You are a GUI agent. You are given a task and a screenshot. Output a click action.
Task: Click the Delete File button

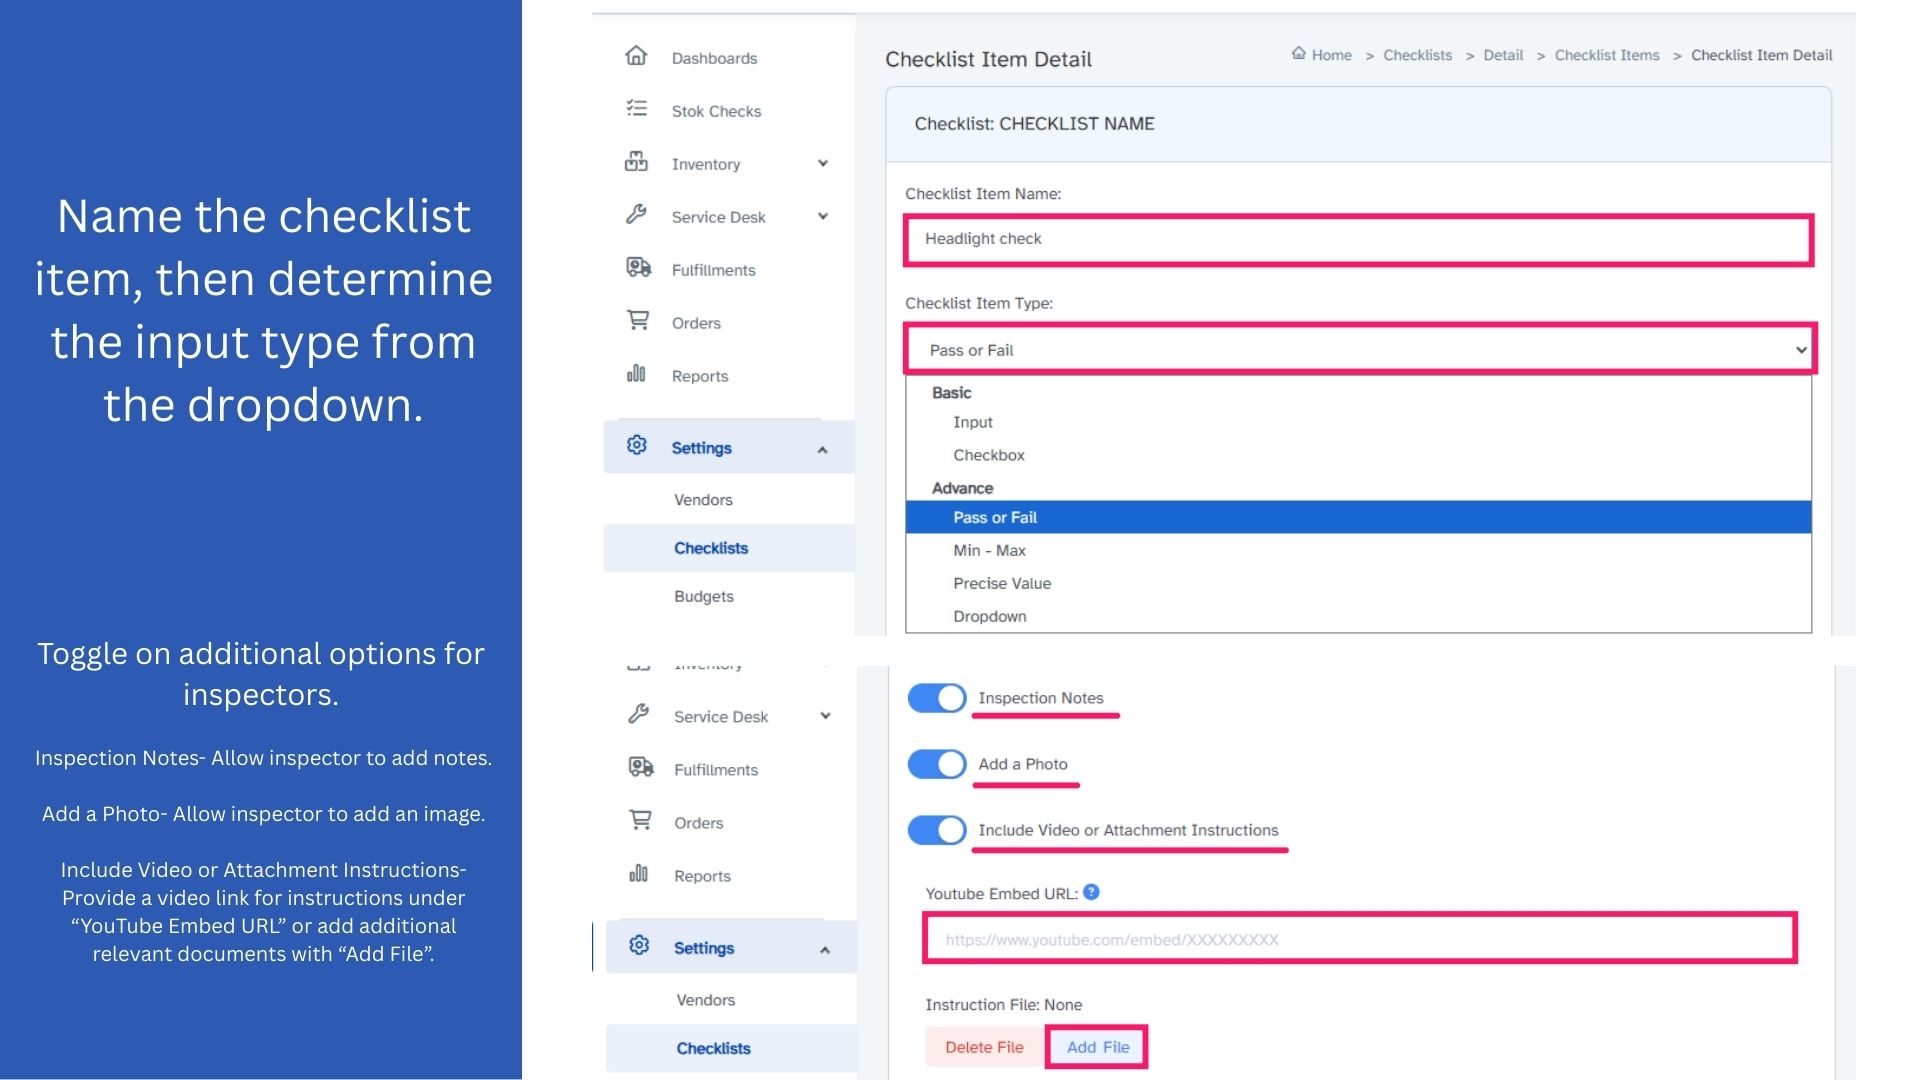pyautogui.click(x=984, y=1047)
